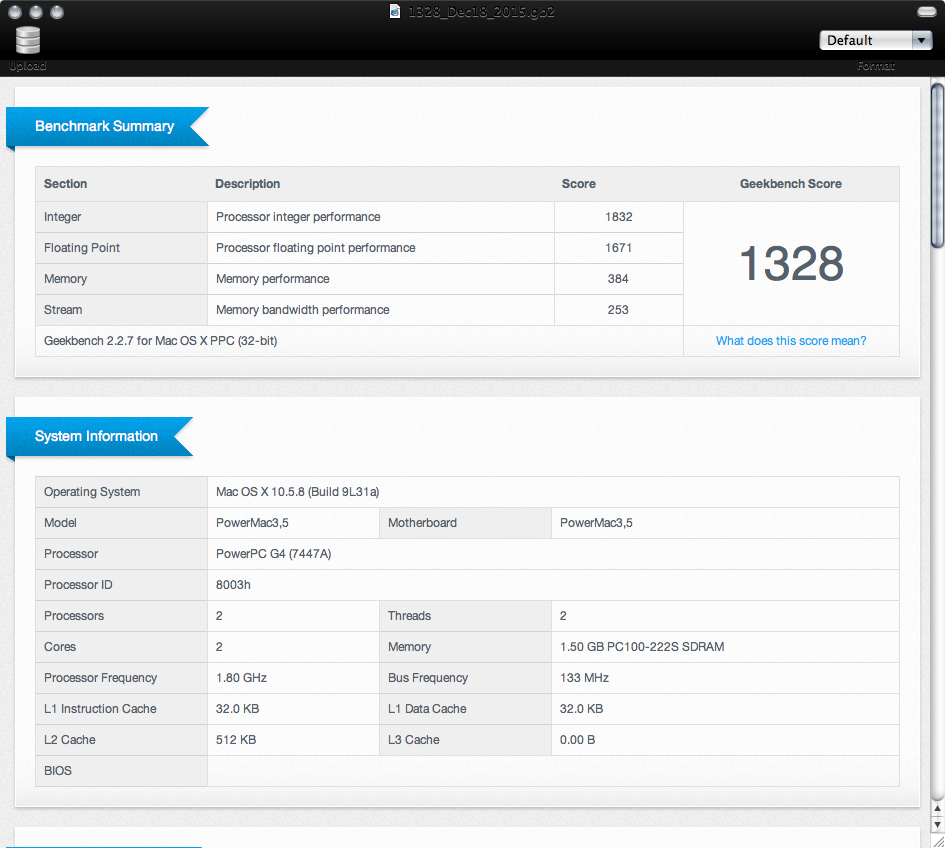
Task: Click the Benchmark Summary banner
Action: click(107, 126)
